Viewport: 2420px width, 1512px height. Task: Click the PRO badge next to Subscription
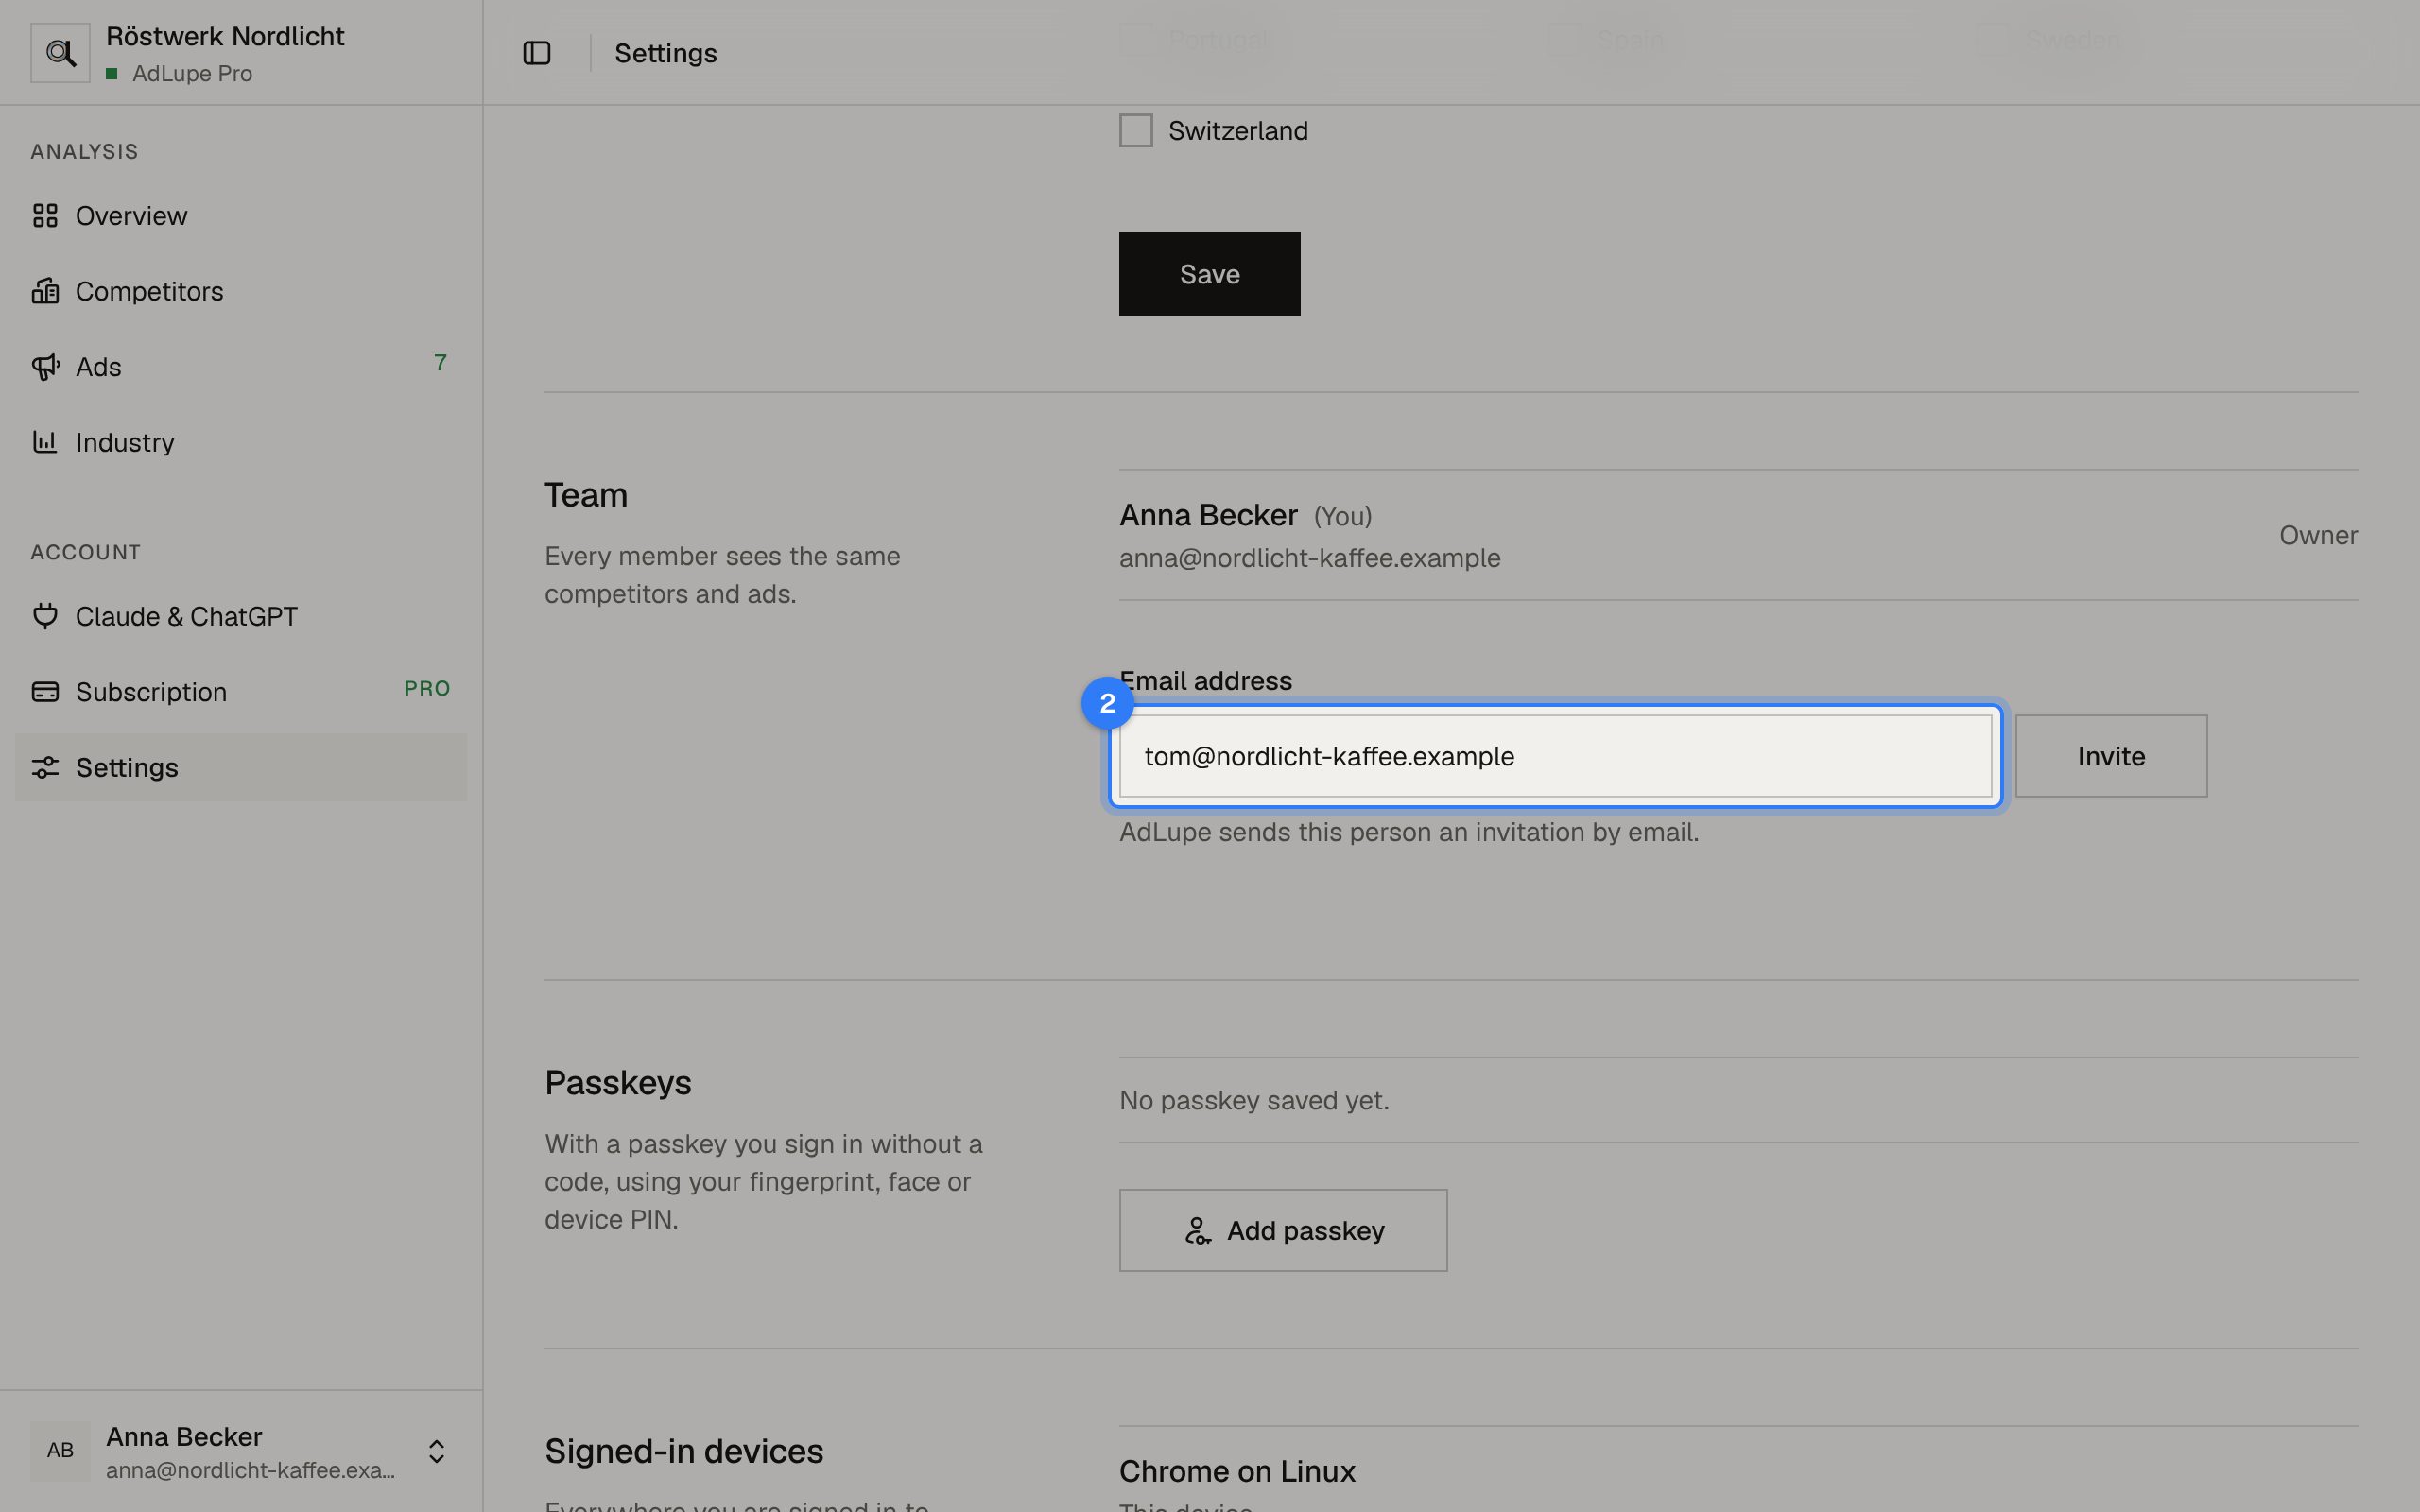427,689
